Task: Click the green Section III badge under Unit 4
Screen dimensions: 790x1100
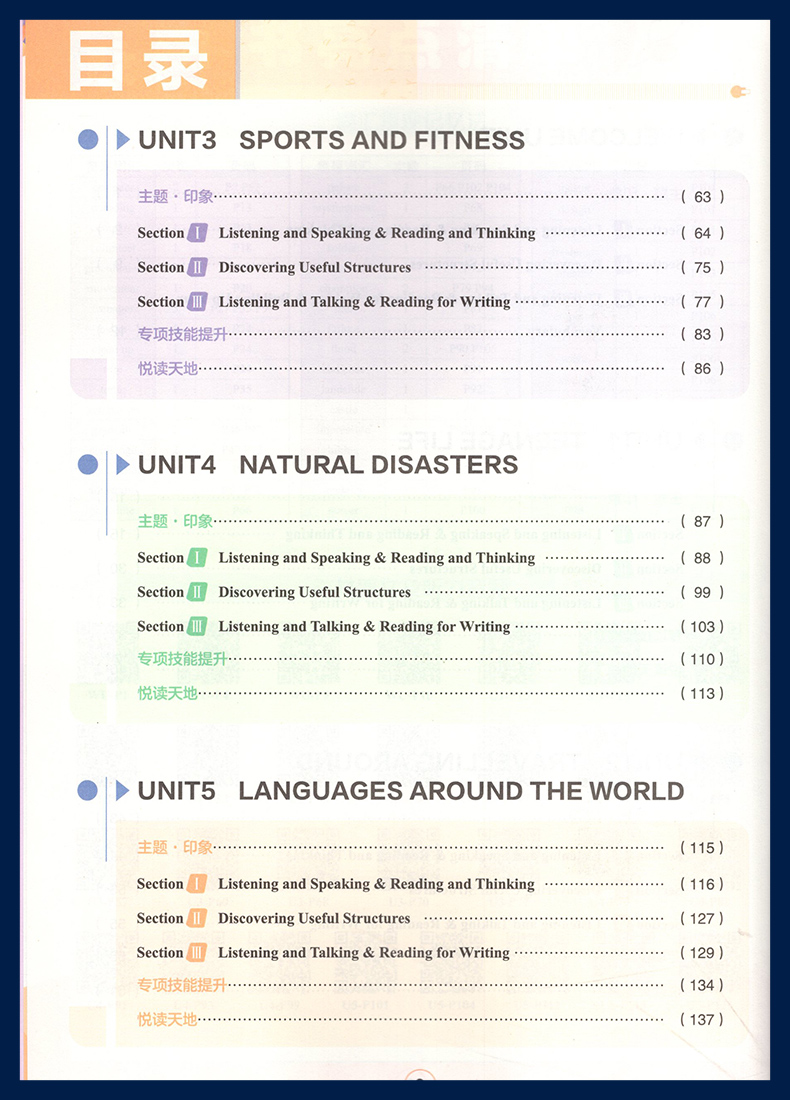Action: tap(197, 627)
